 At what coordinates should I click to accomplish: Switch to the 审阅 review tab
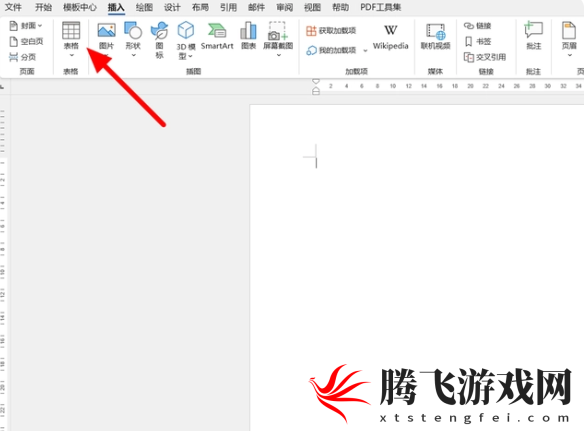pos(284,7)
